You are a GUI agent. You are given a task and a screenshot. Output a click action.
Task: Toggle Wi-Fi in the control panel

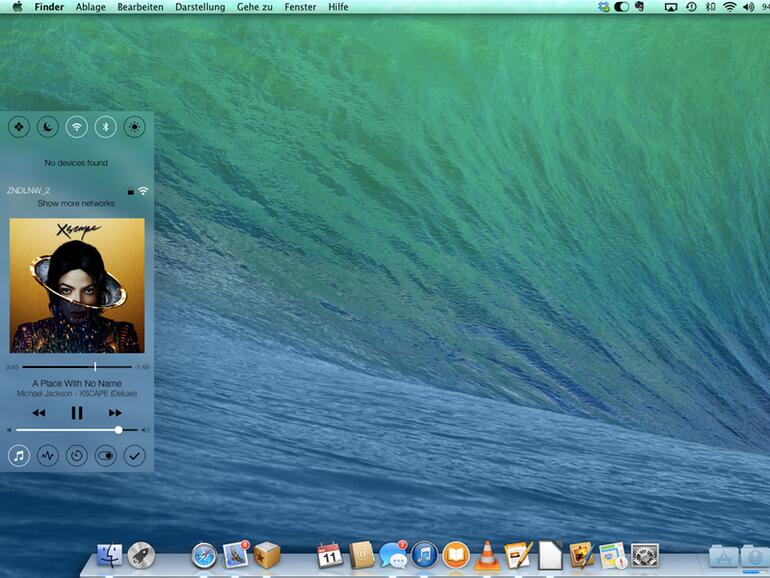tap(76, 127)
